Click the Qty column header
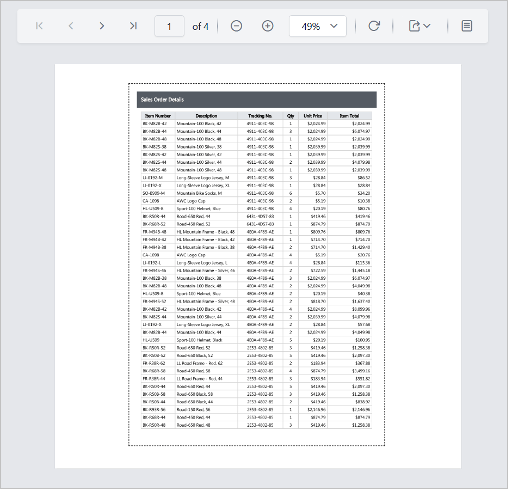508x489 pixels. click(x=290, y=116)
